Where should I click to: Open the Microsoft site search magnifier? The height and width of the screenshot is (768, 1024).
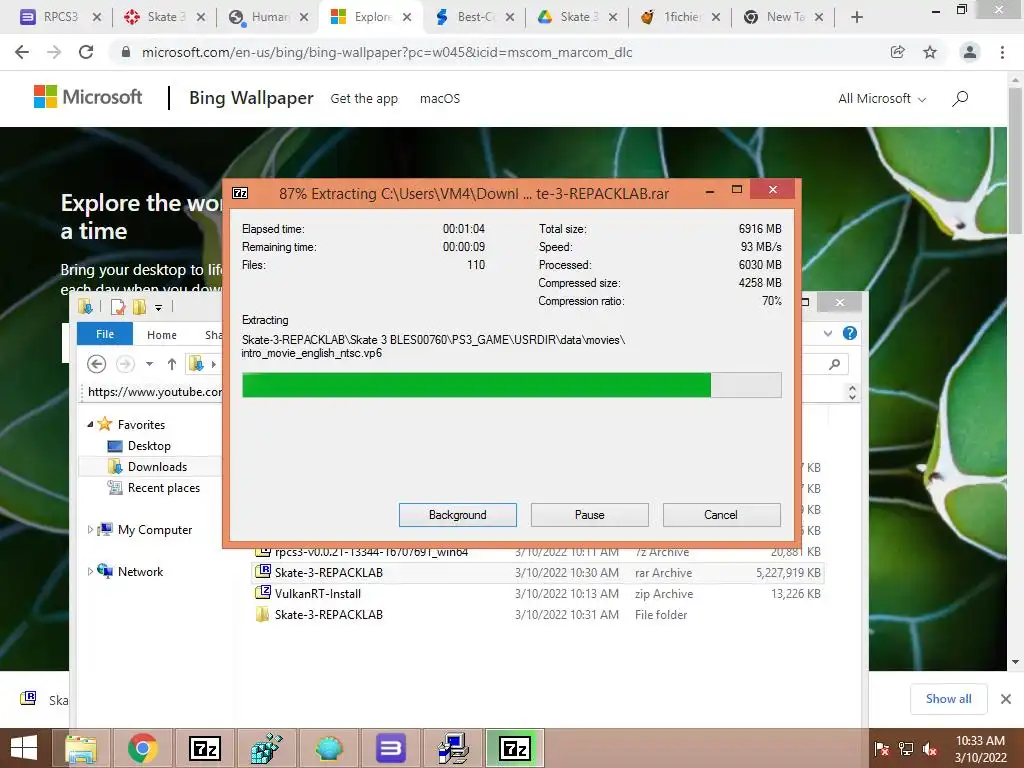(x=959, y=99)
